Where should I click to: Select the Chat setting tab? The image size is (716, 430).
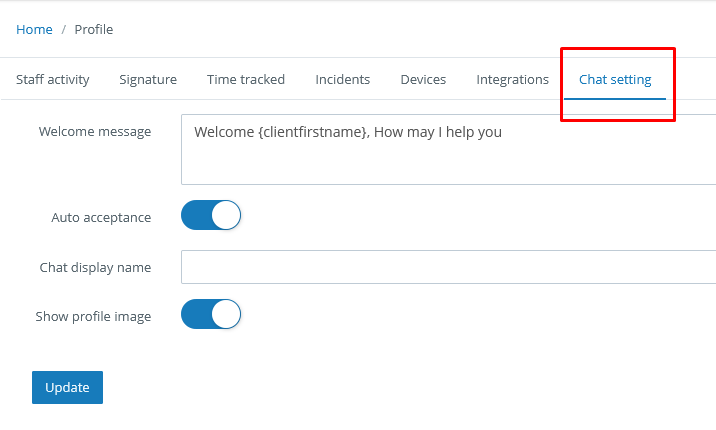pos(615,80)
